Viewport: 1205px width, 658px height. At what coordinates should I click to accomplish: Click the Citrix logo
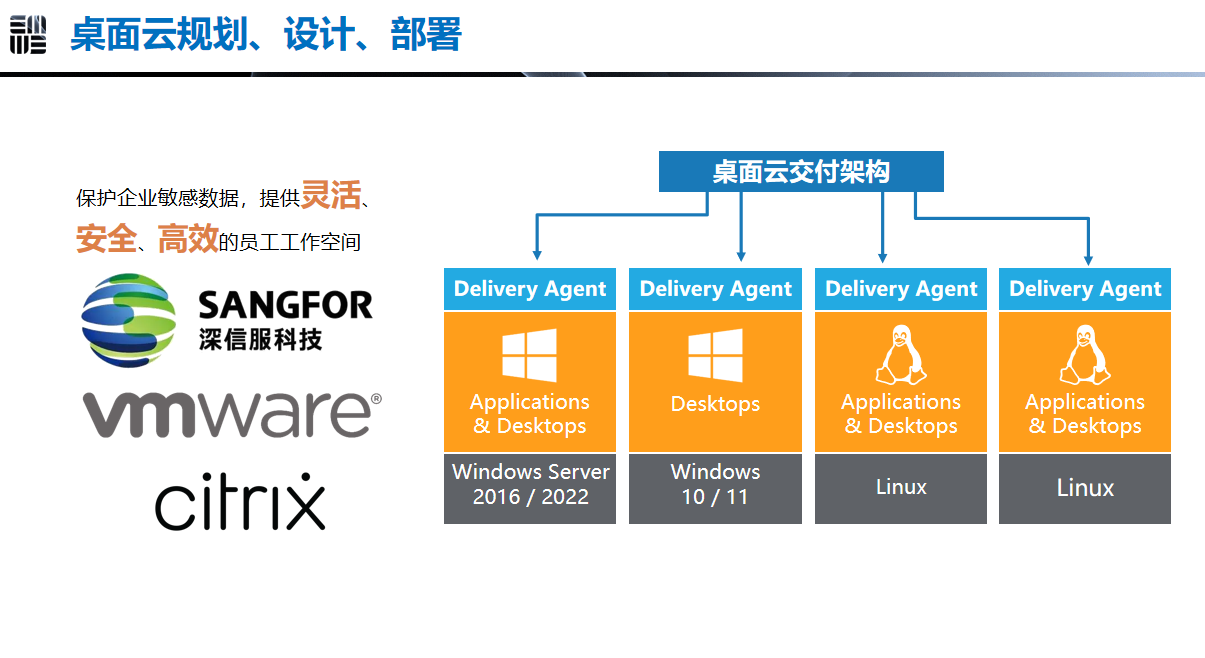click(241, 502)
